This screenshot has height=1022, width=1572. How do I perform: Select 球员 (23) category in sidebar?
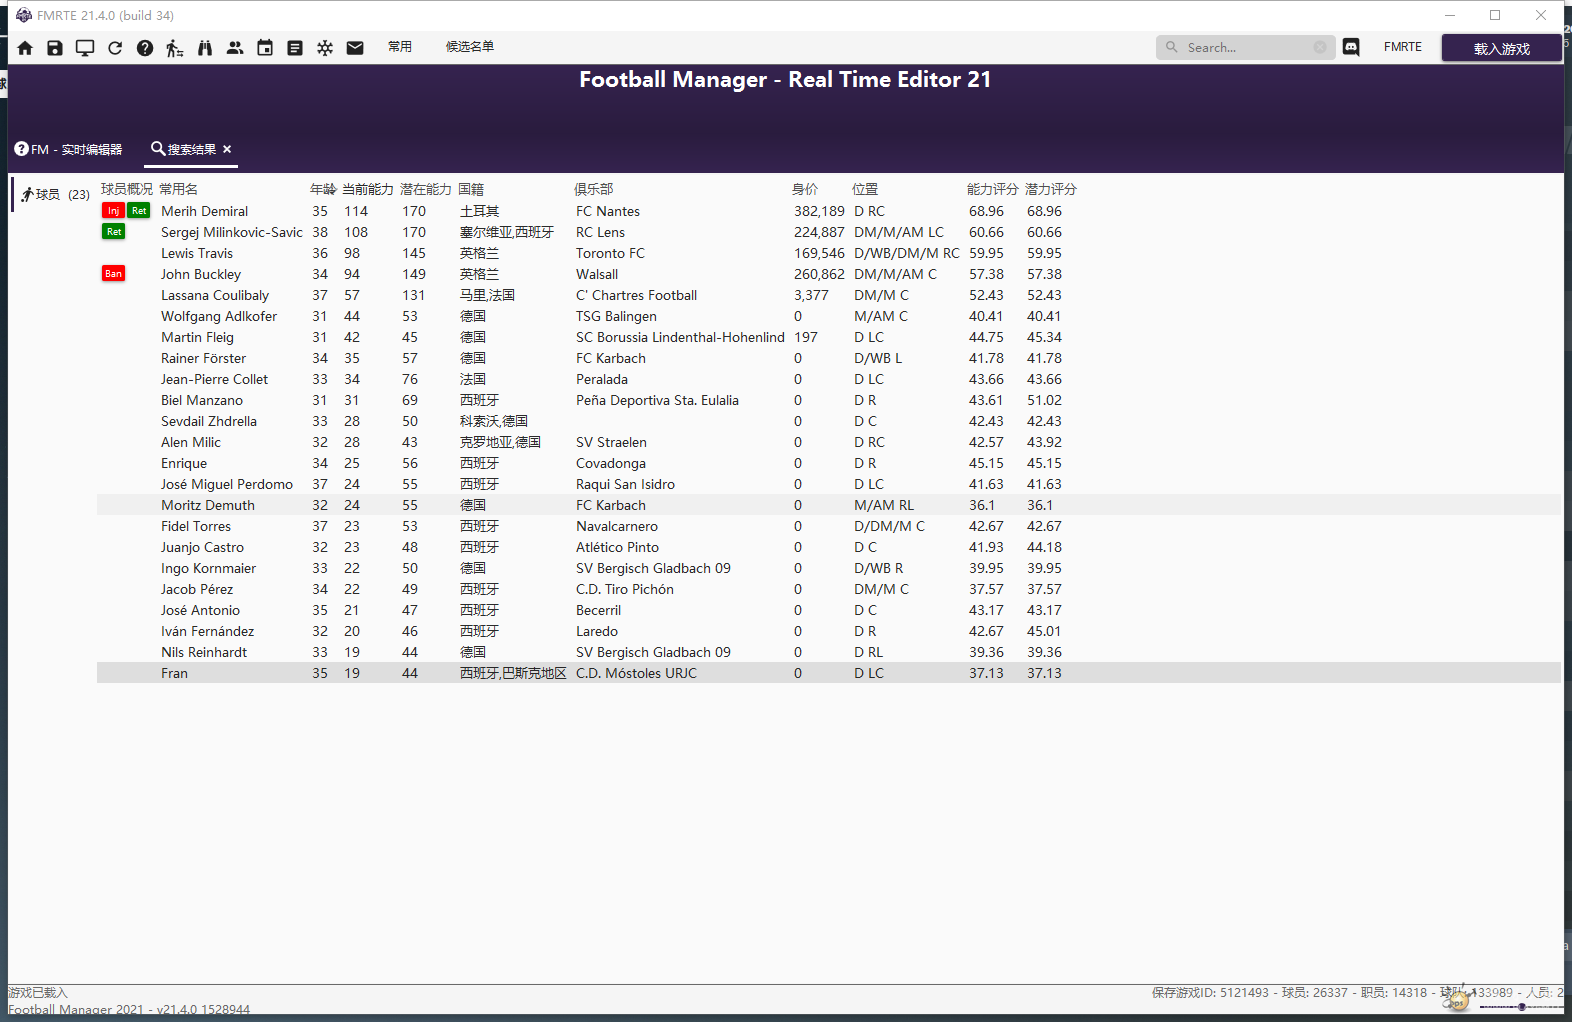pyautogui.click(x=55, y=194)
